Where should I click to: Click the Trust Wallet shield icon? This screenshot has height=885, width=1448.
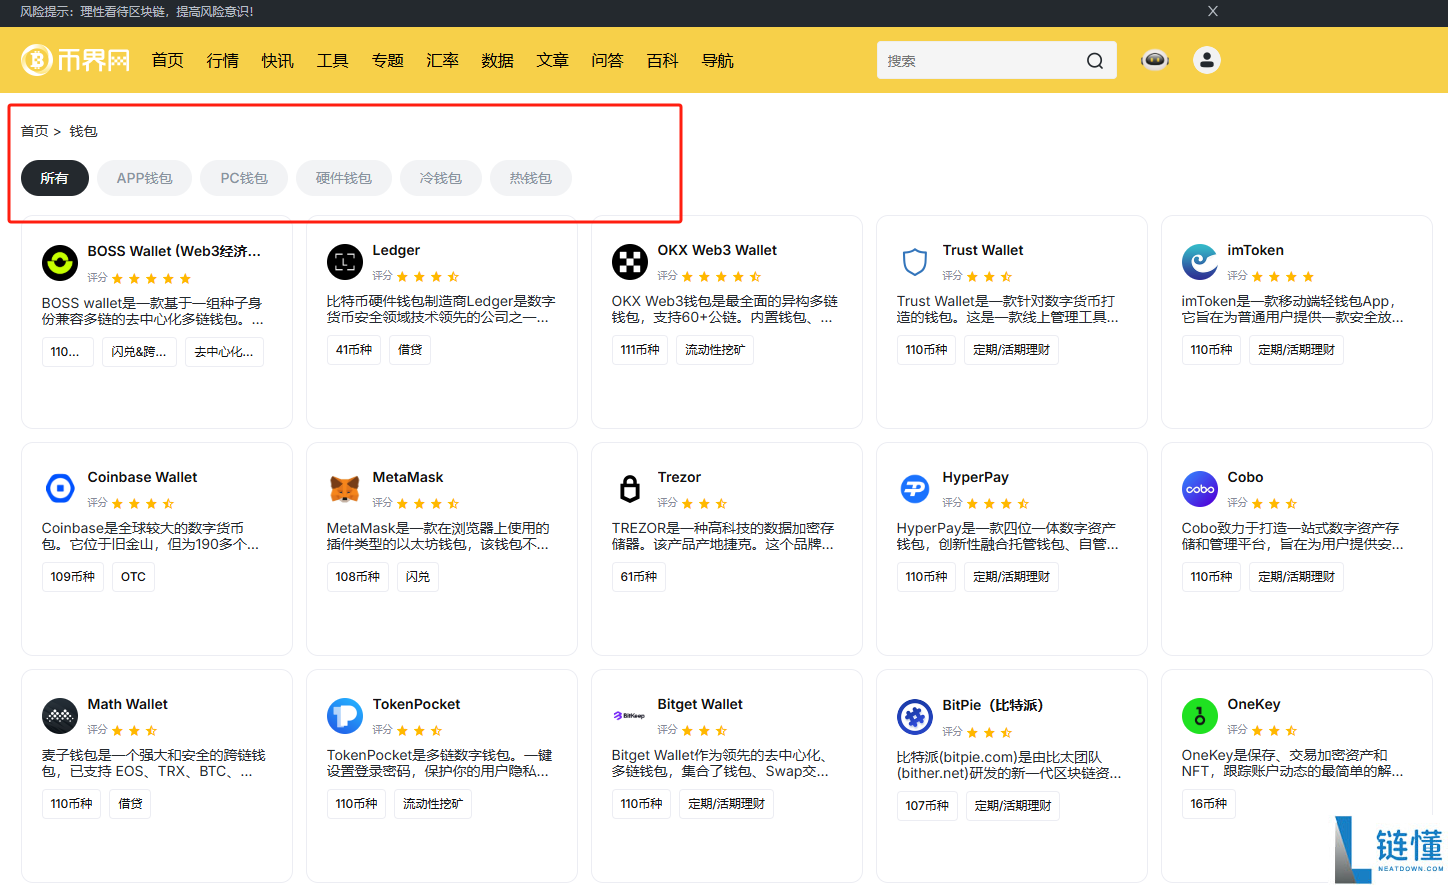pos(915,262)
